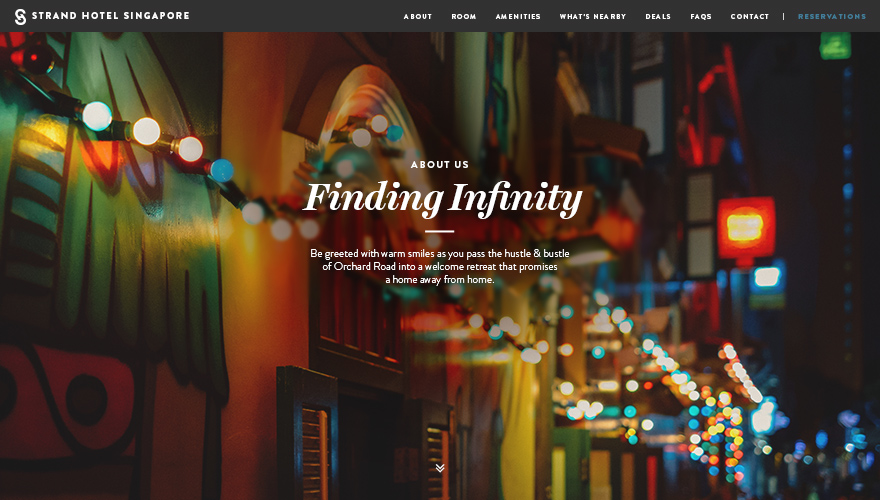
Task: Visit the FAQs page
Action: click(700, 17)
